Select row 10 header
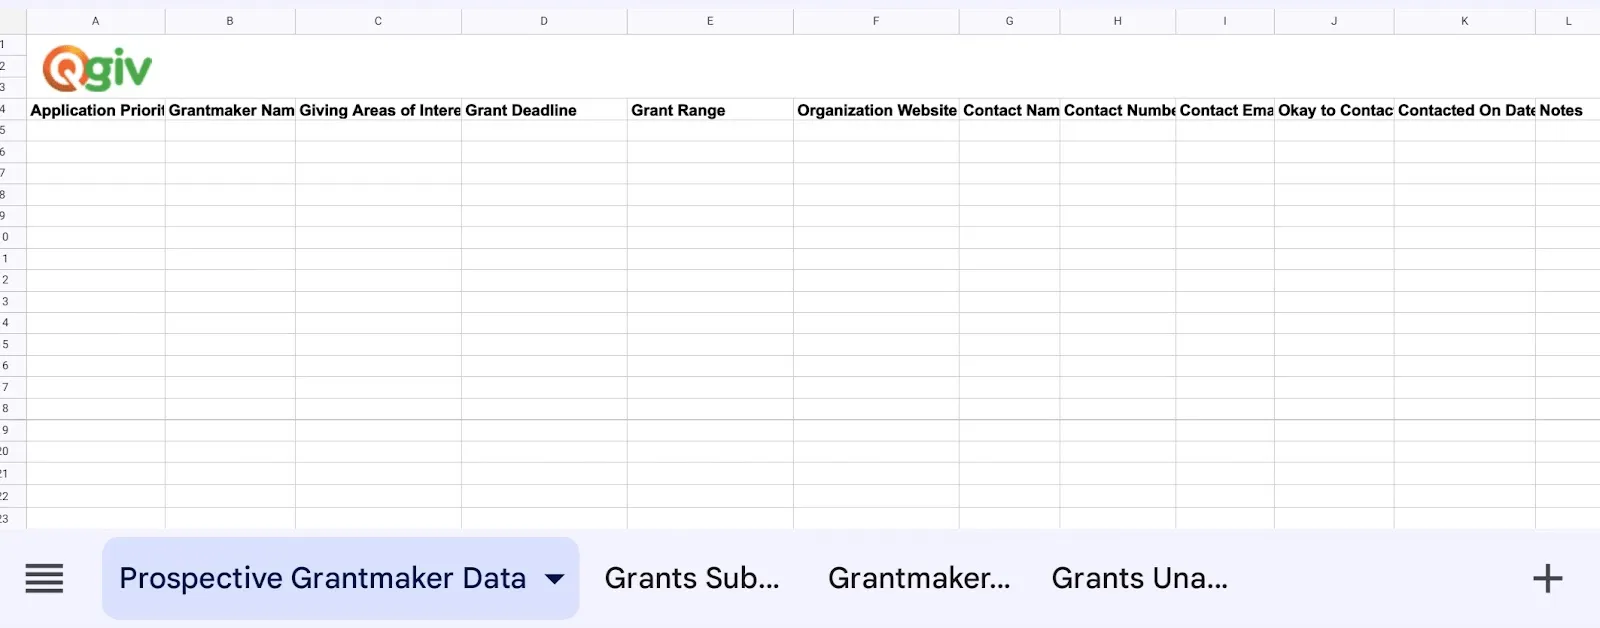 pyautogui.click(x=13, y=237)
